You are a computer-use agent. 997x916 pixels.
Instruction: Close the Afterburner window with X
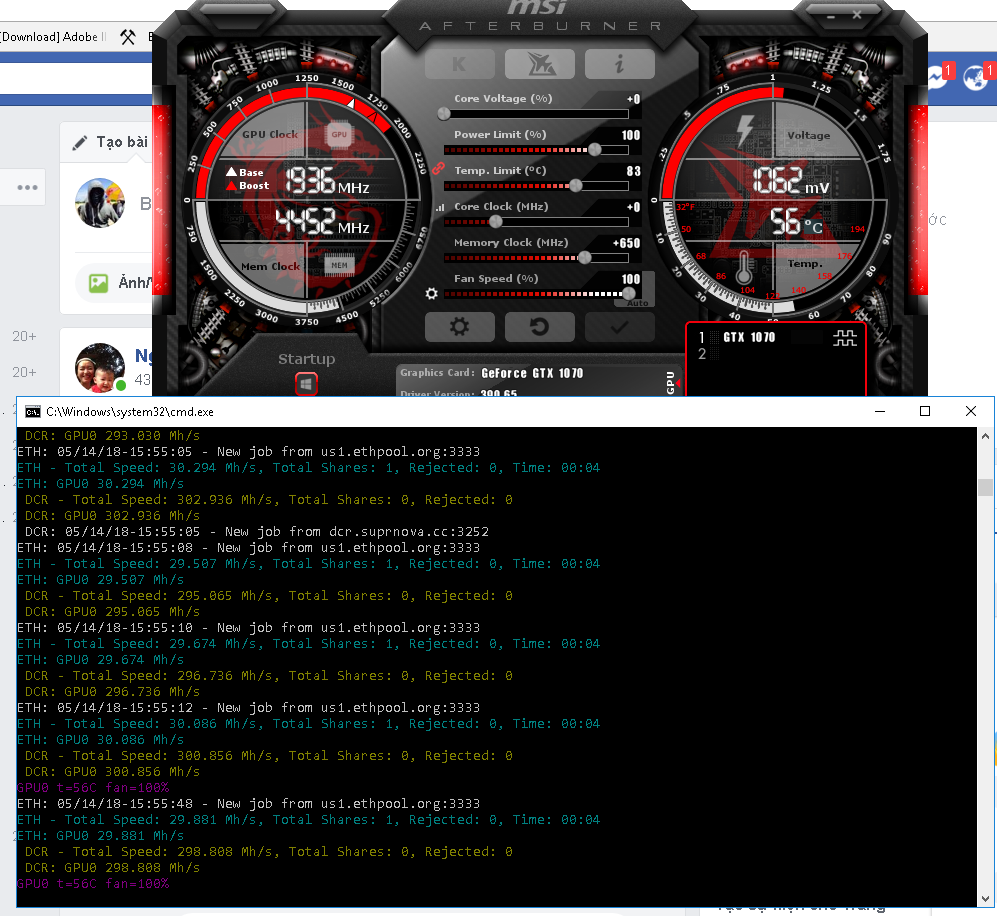pyautogui.click(x=856, y=15)
